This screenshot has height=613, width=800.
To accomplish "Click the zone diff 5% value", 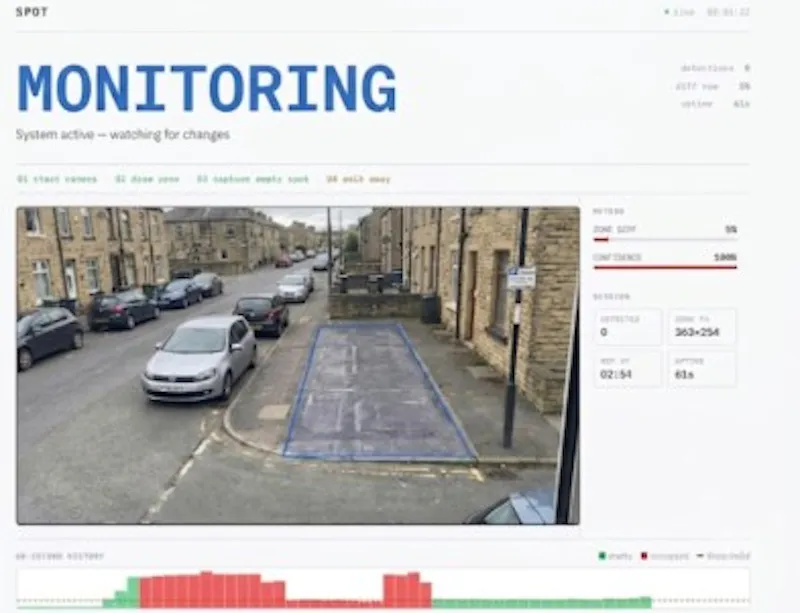I will [731, 230].
